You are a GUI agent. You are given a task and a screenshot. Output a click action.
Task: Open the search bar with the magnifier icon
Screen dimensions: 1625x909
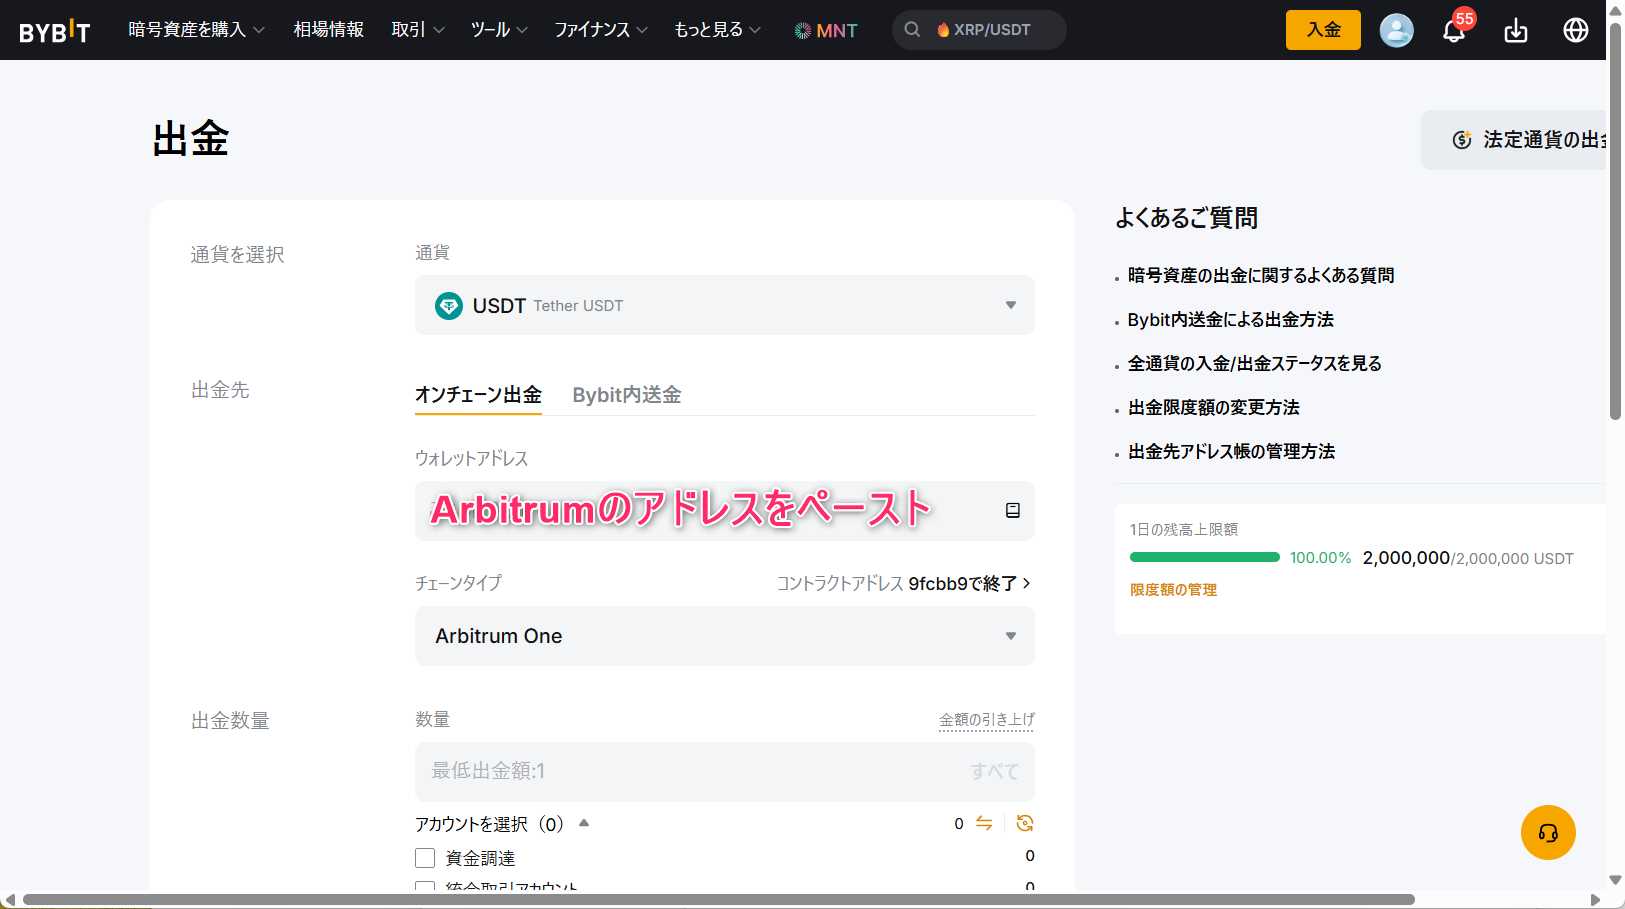[912, 30]
